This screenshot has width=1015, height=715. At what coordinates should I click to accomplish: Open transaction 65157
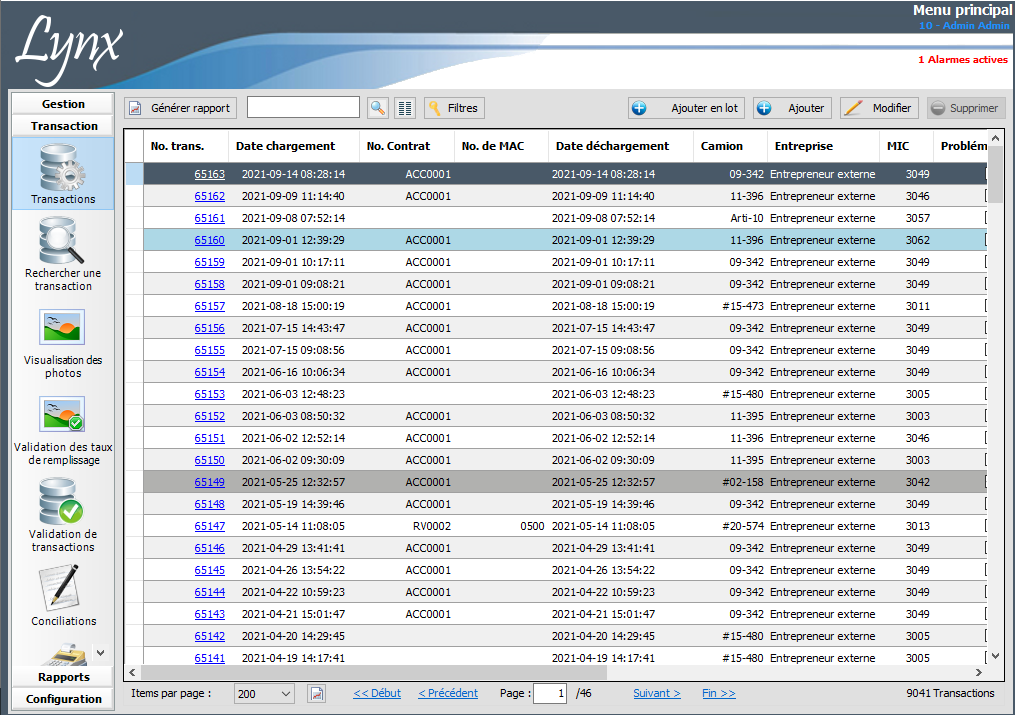pos(210,306)
